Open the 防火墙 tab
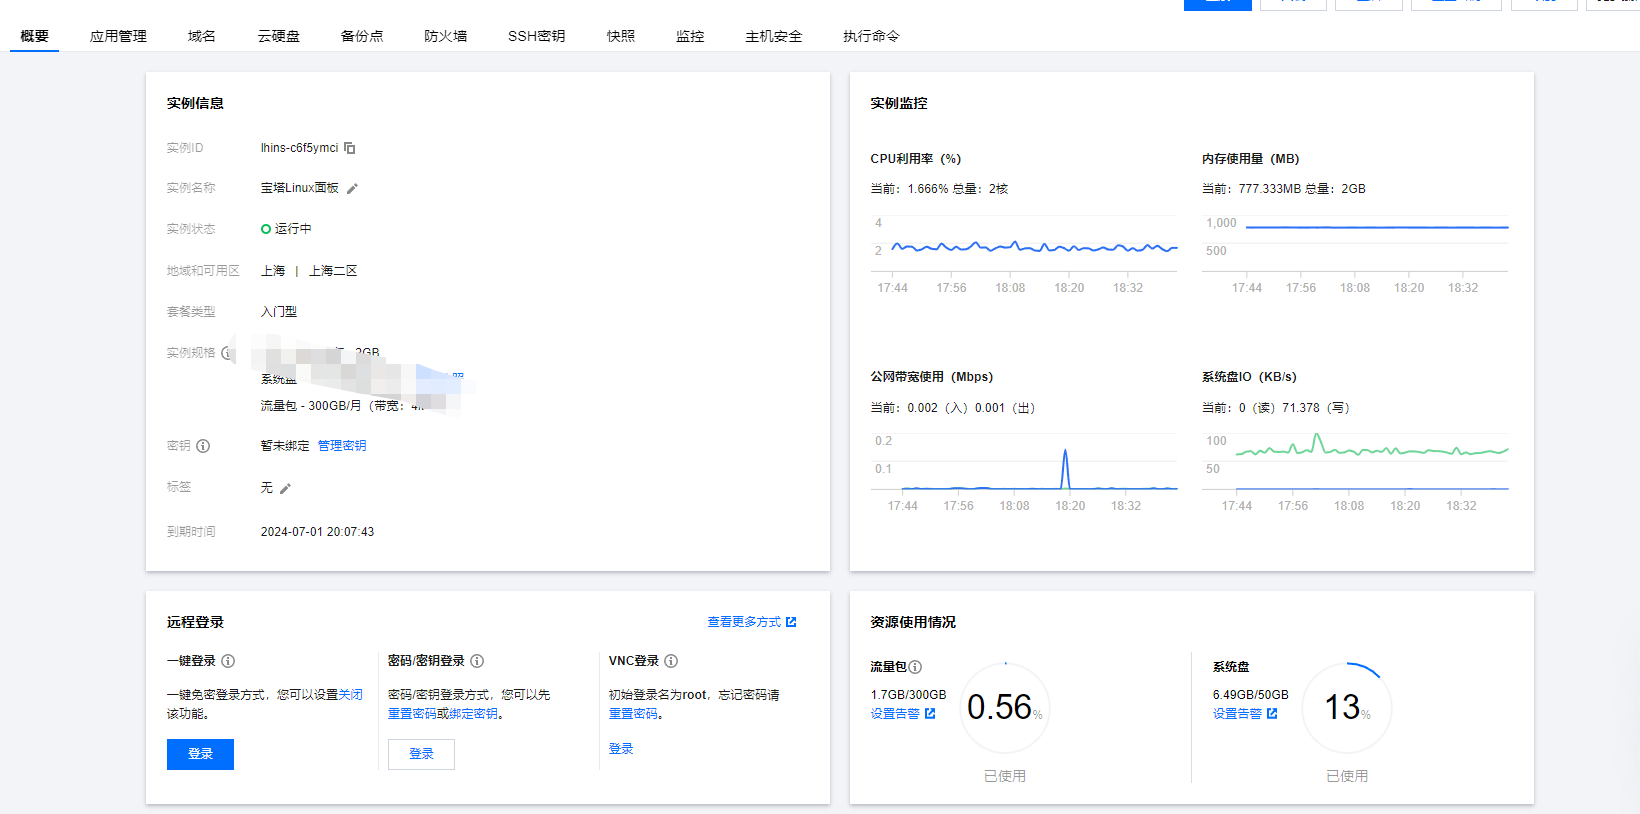 pyautogui.click(x=446, y=36)
